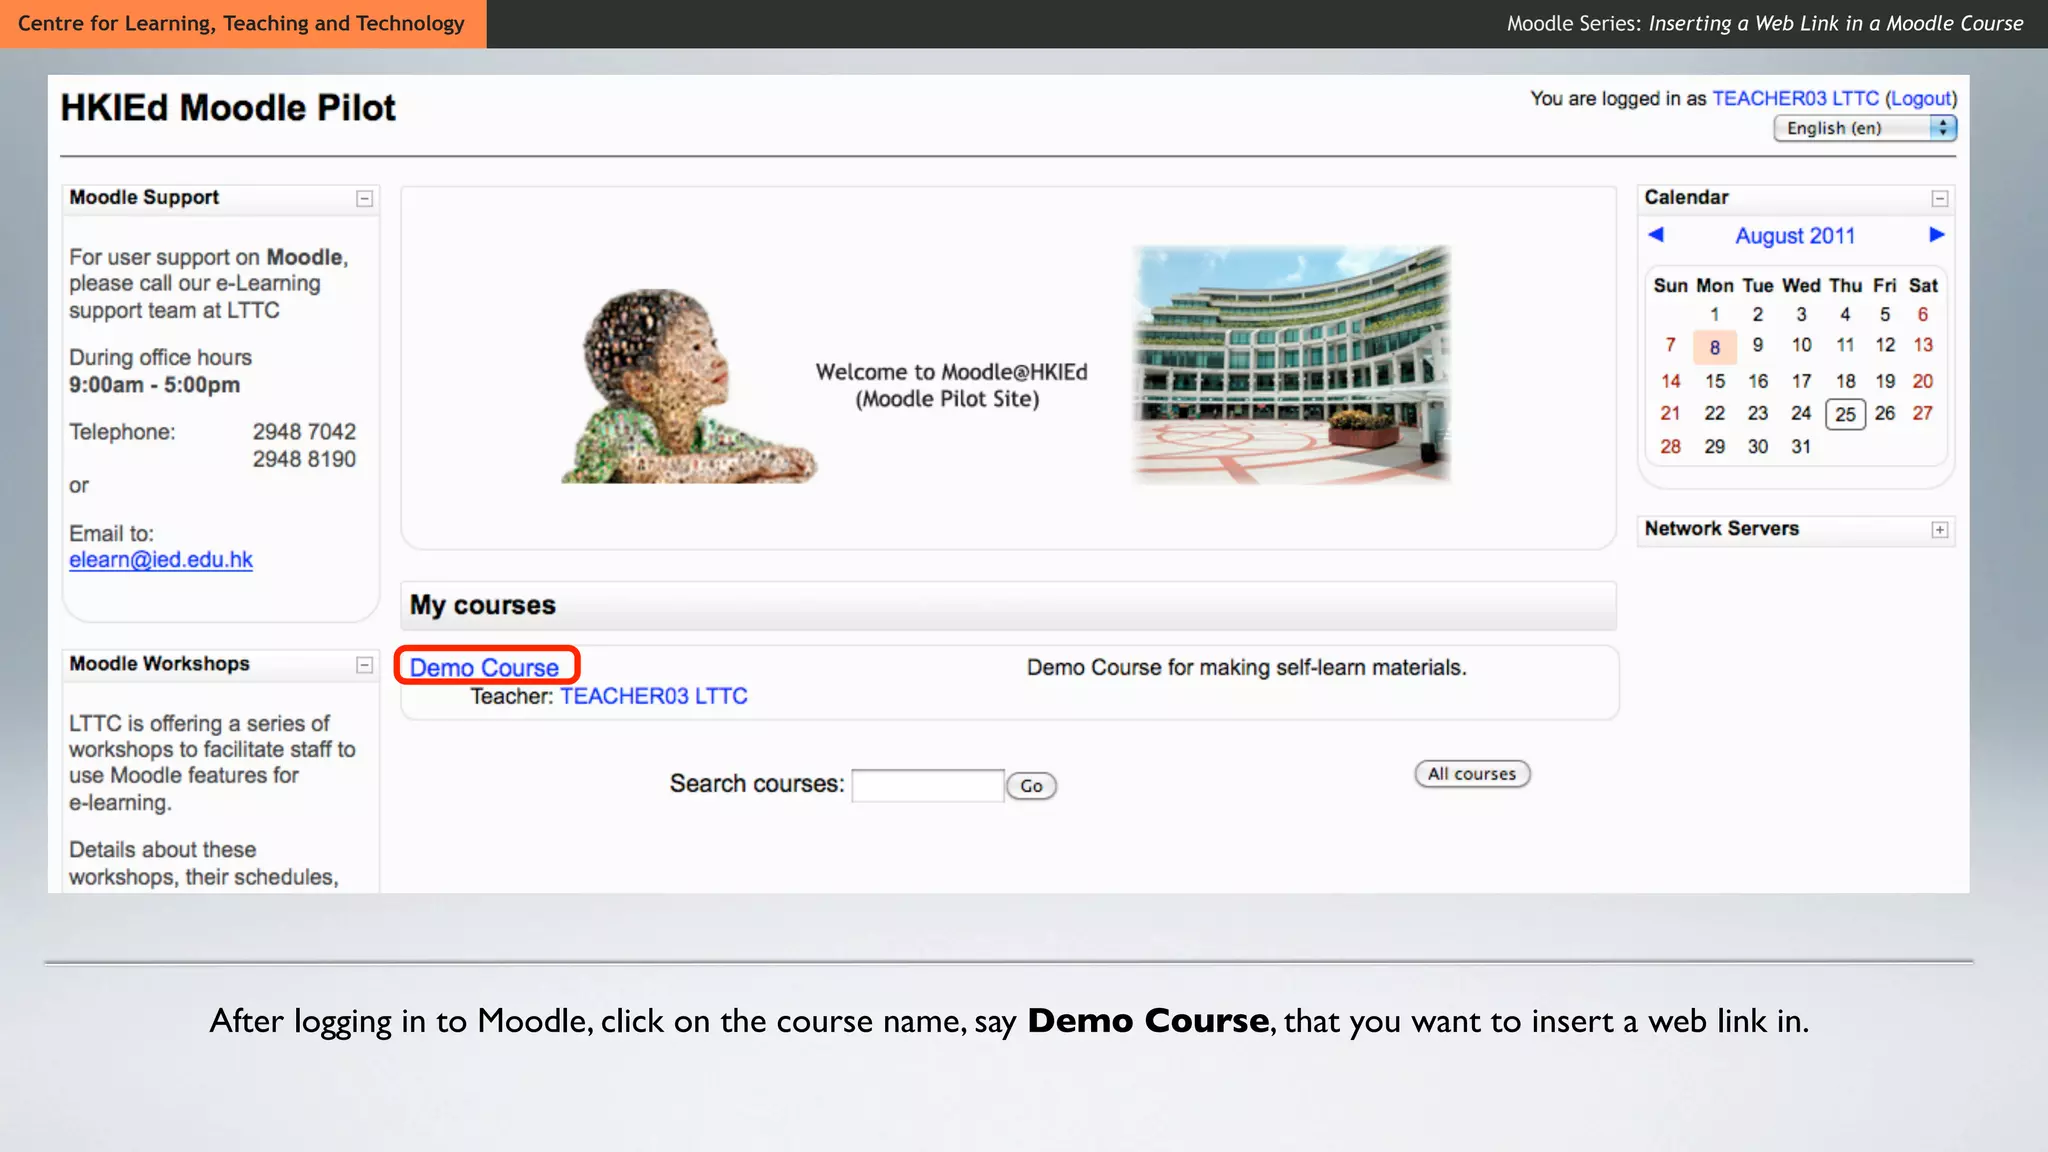Open logged-in TEACHER03 LTTC profile link

1795,98
